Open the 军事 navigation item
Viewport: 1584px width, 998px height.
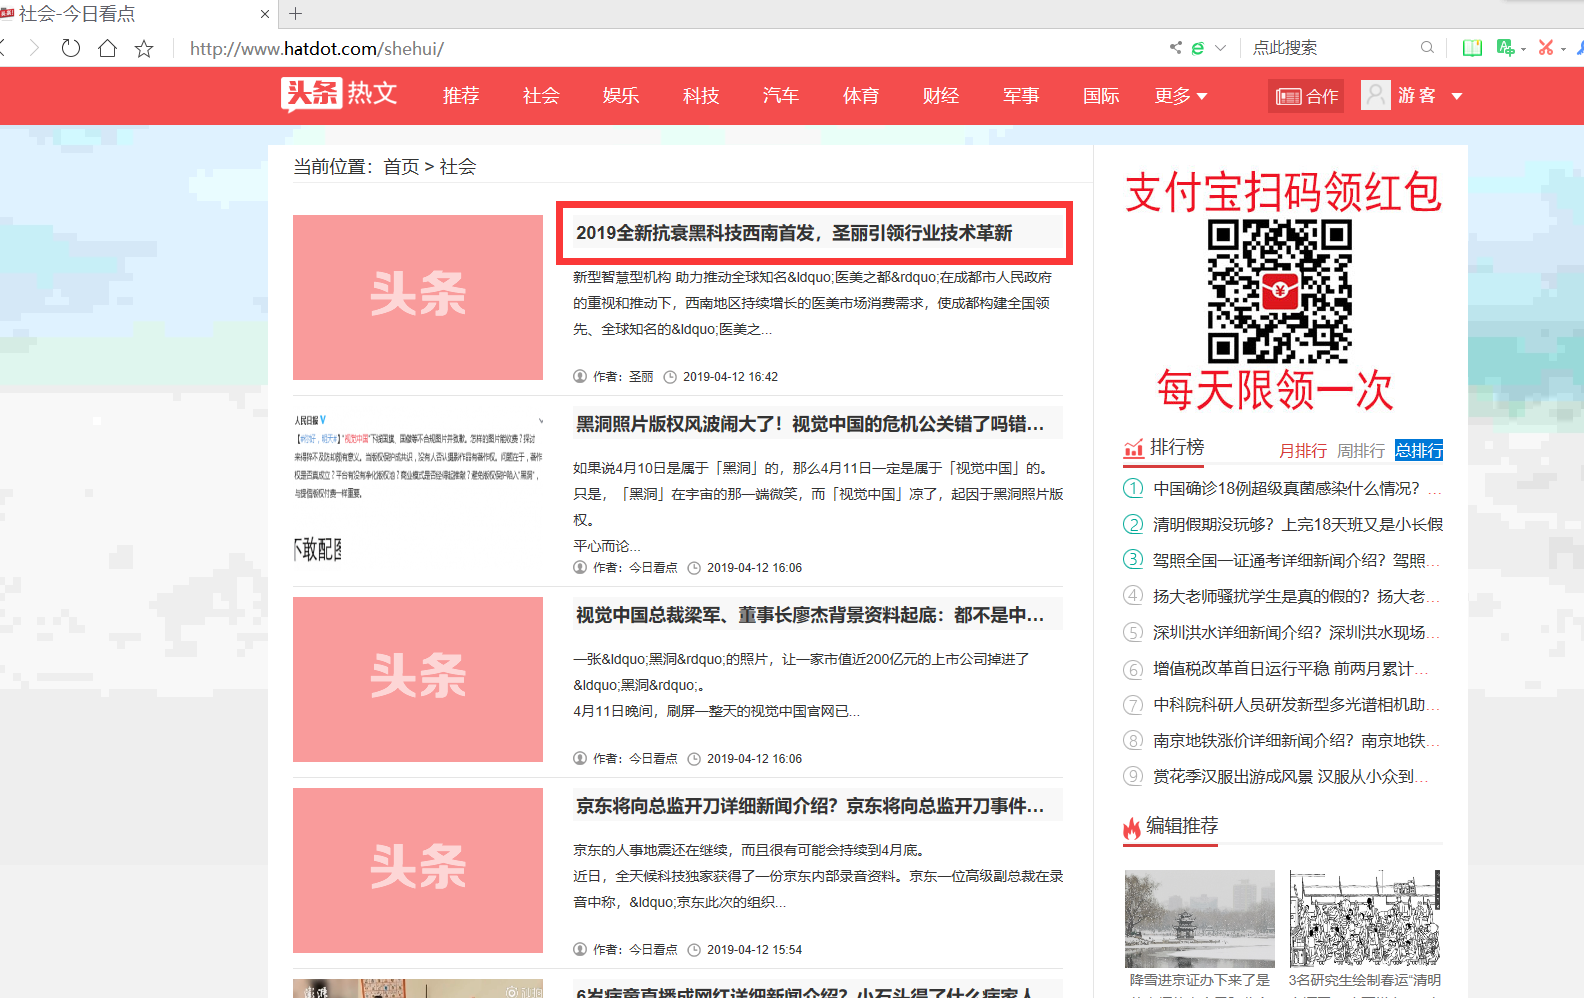(x=1021, y=96)
